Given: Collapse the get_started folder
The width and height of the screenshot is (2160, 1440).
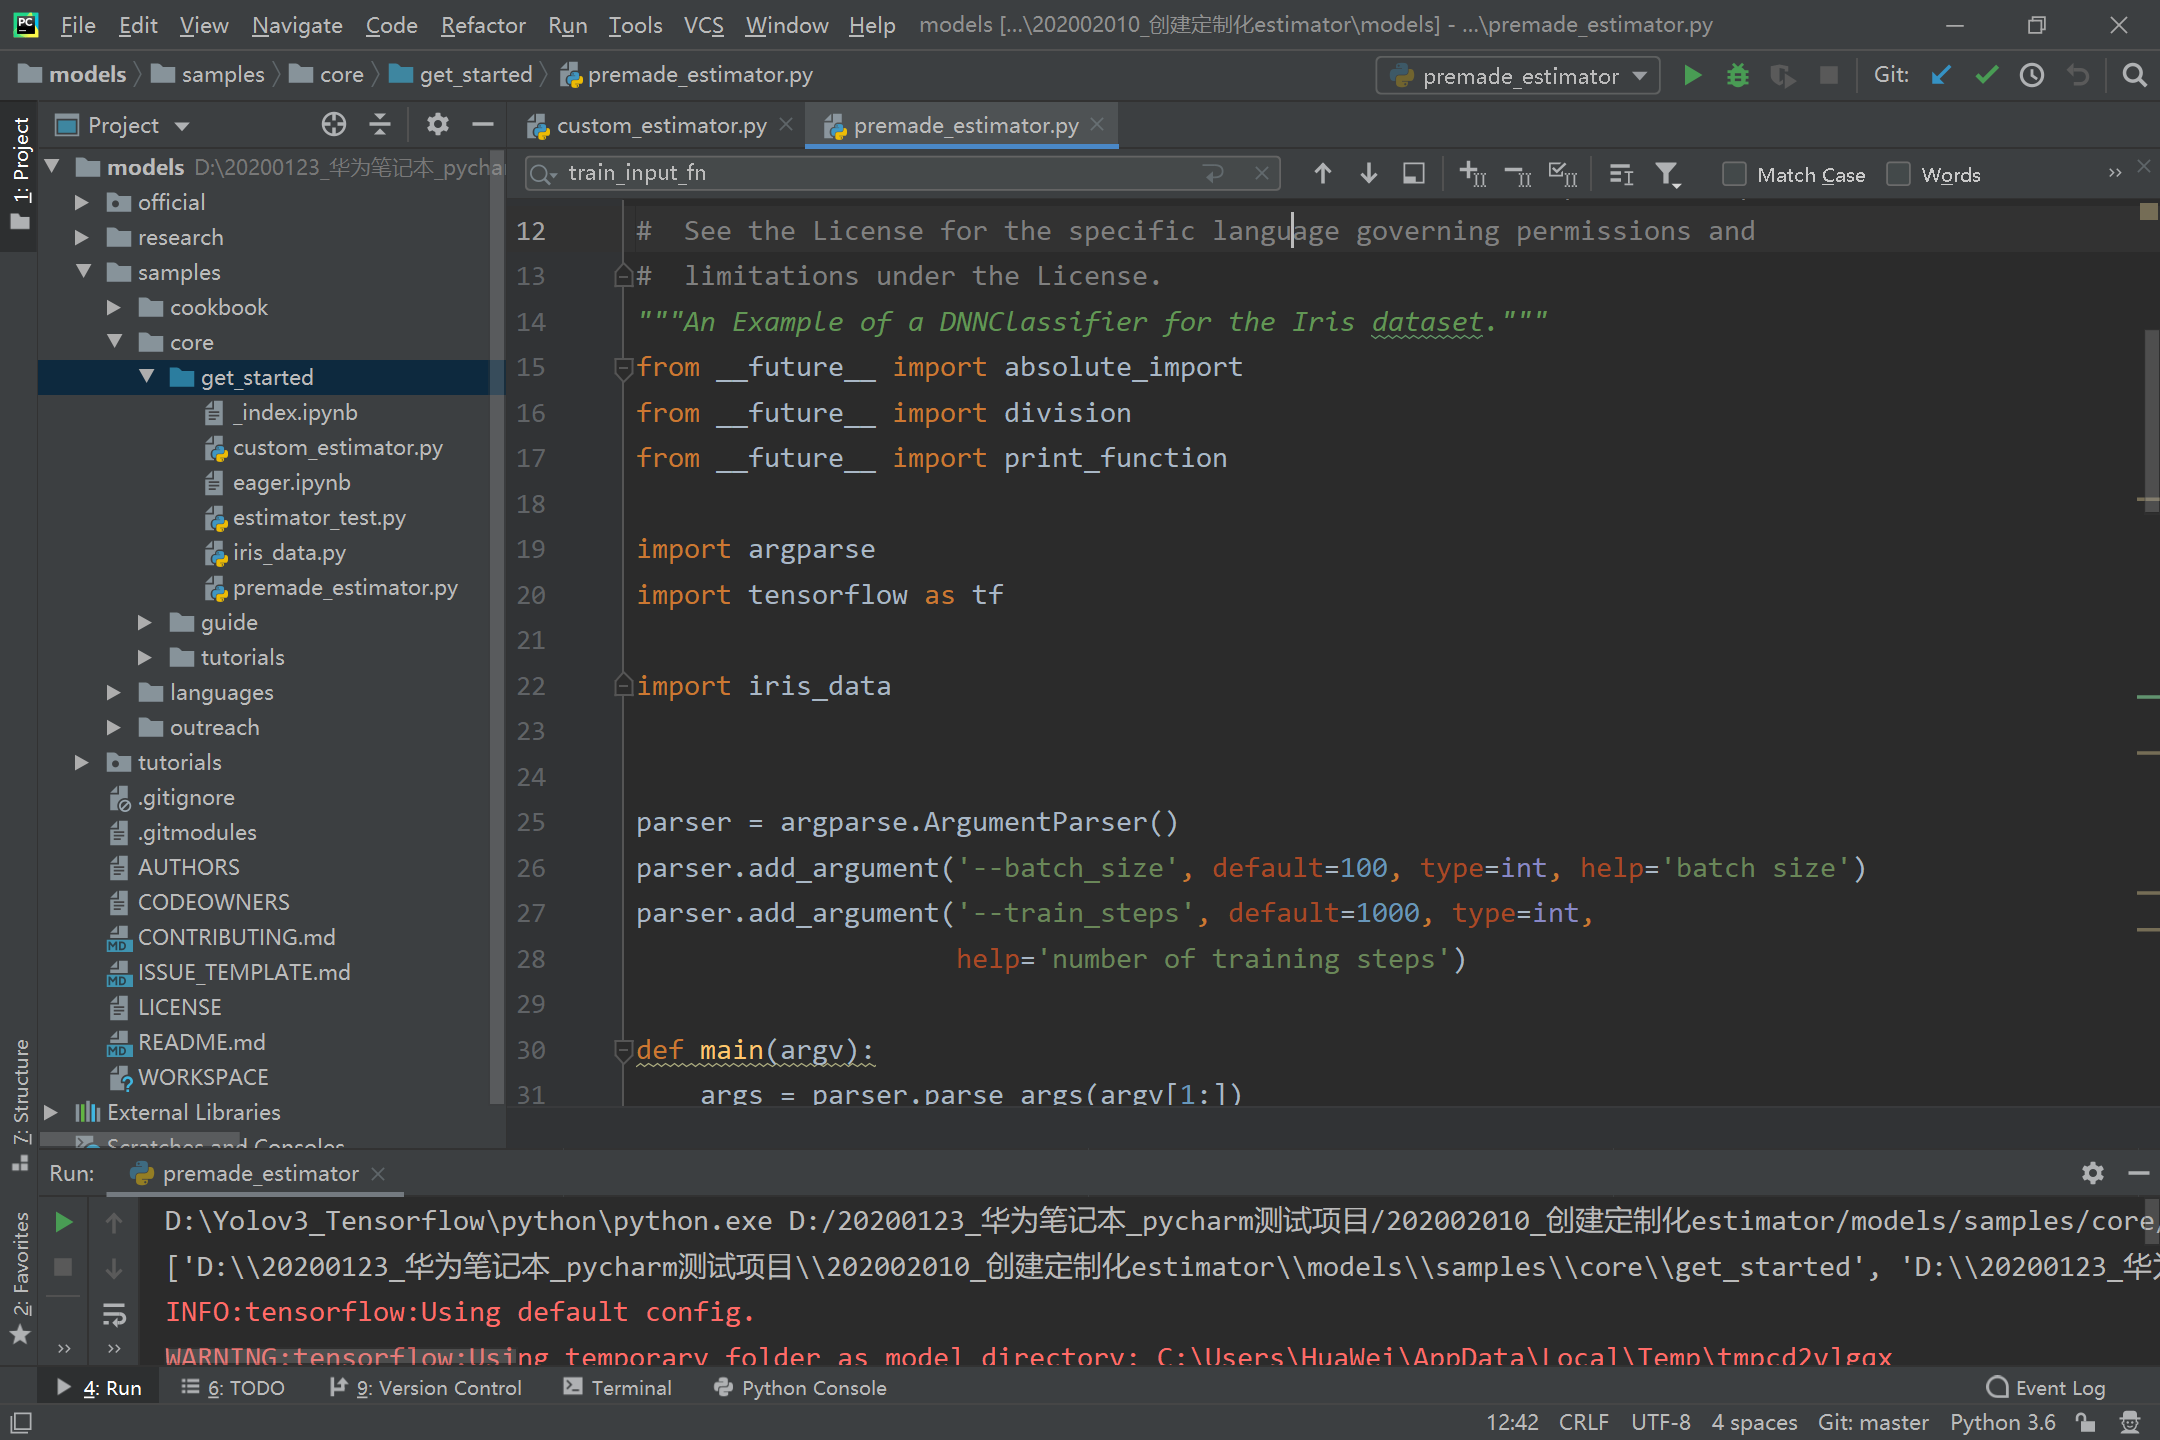Looking at the screenshot, I should [x=148, y=377].
